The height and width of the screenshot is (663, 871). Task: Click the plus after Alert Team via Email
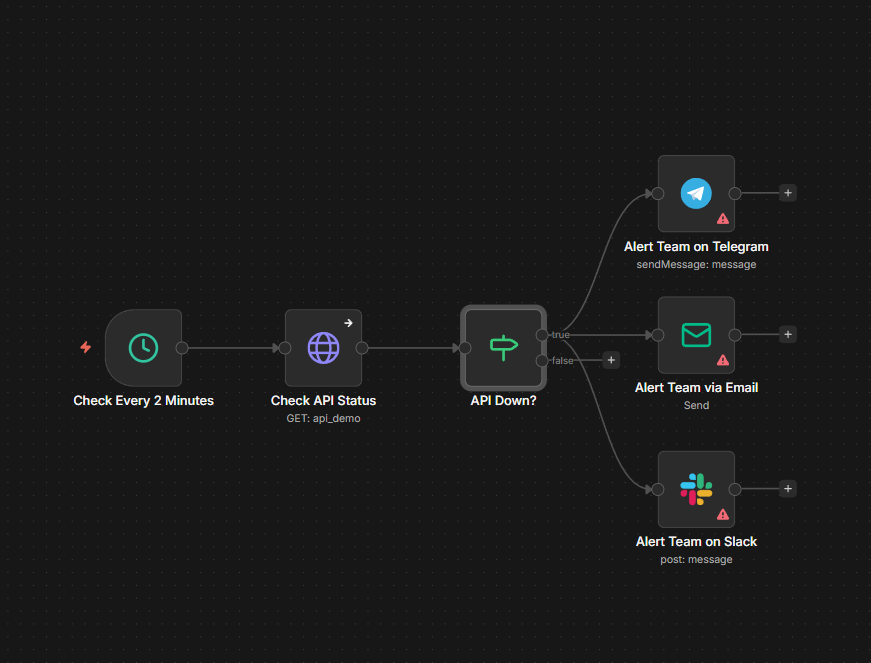(788, 335)
